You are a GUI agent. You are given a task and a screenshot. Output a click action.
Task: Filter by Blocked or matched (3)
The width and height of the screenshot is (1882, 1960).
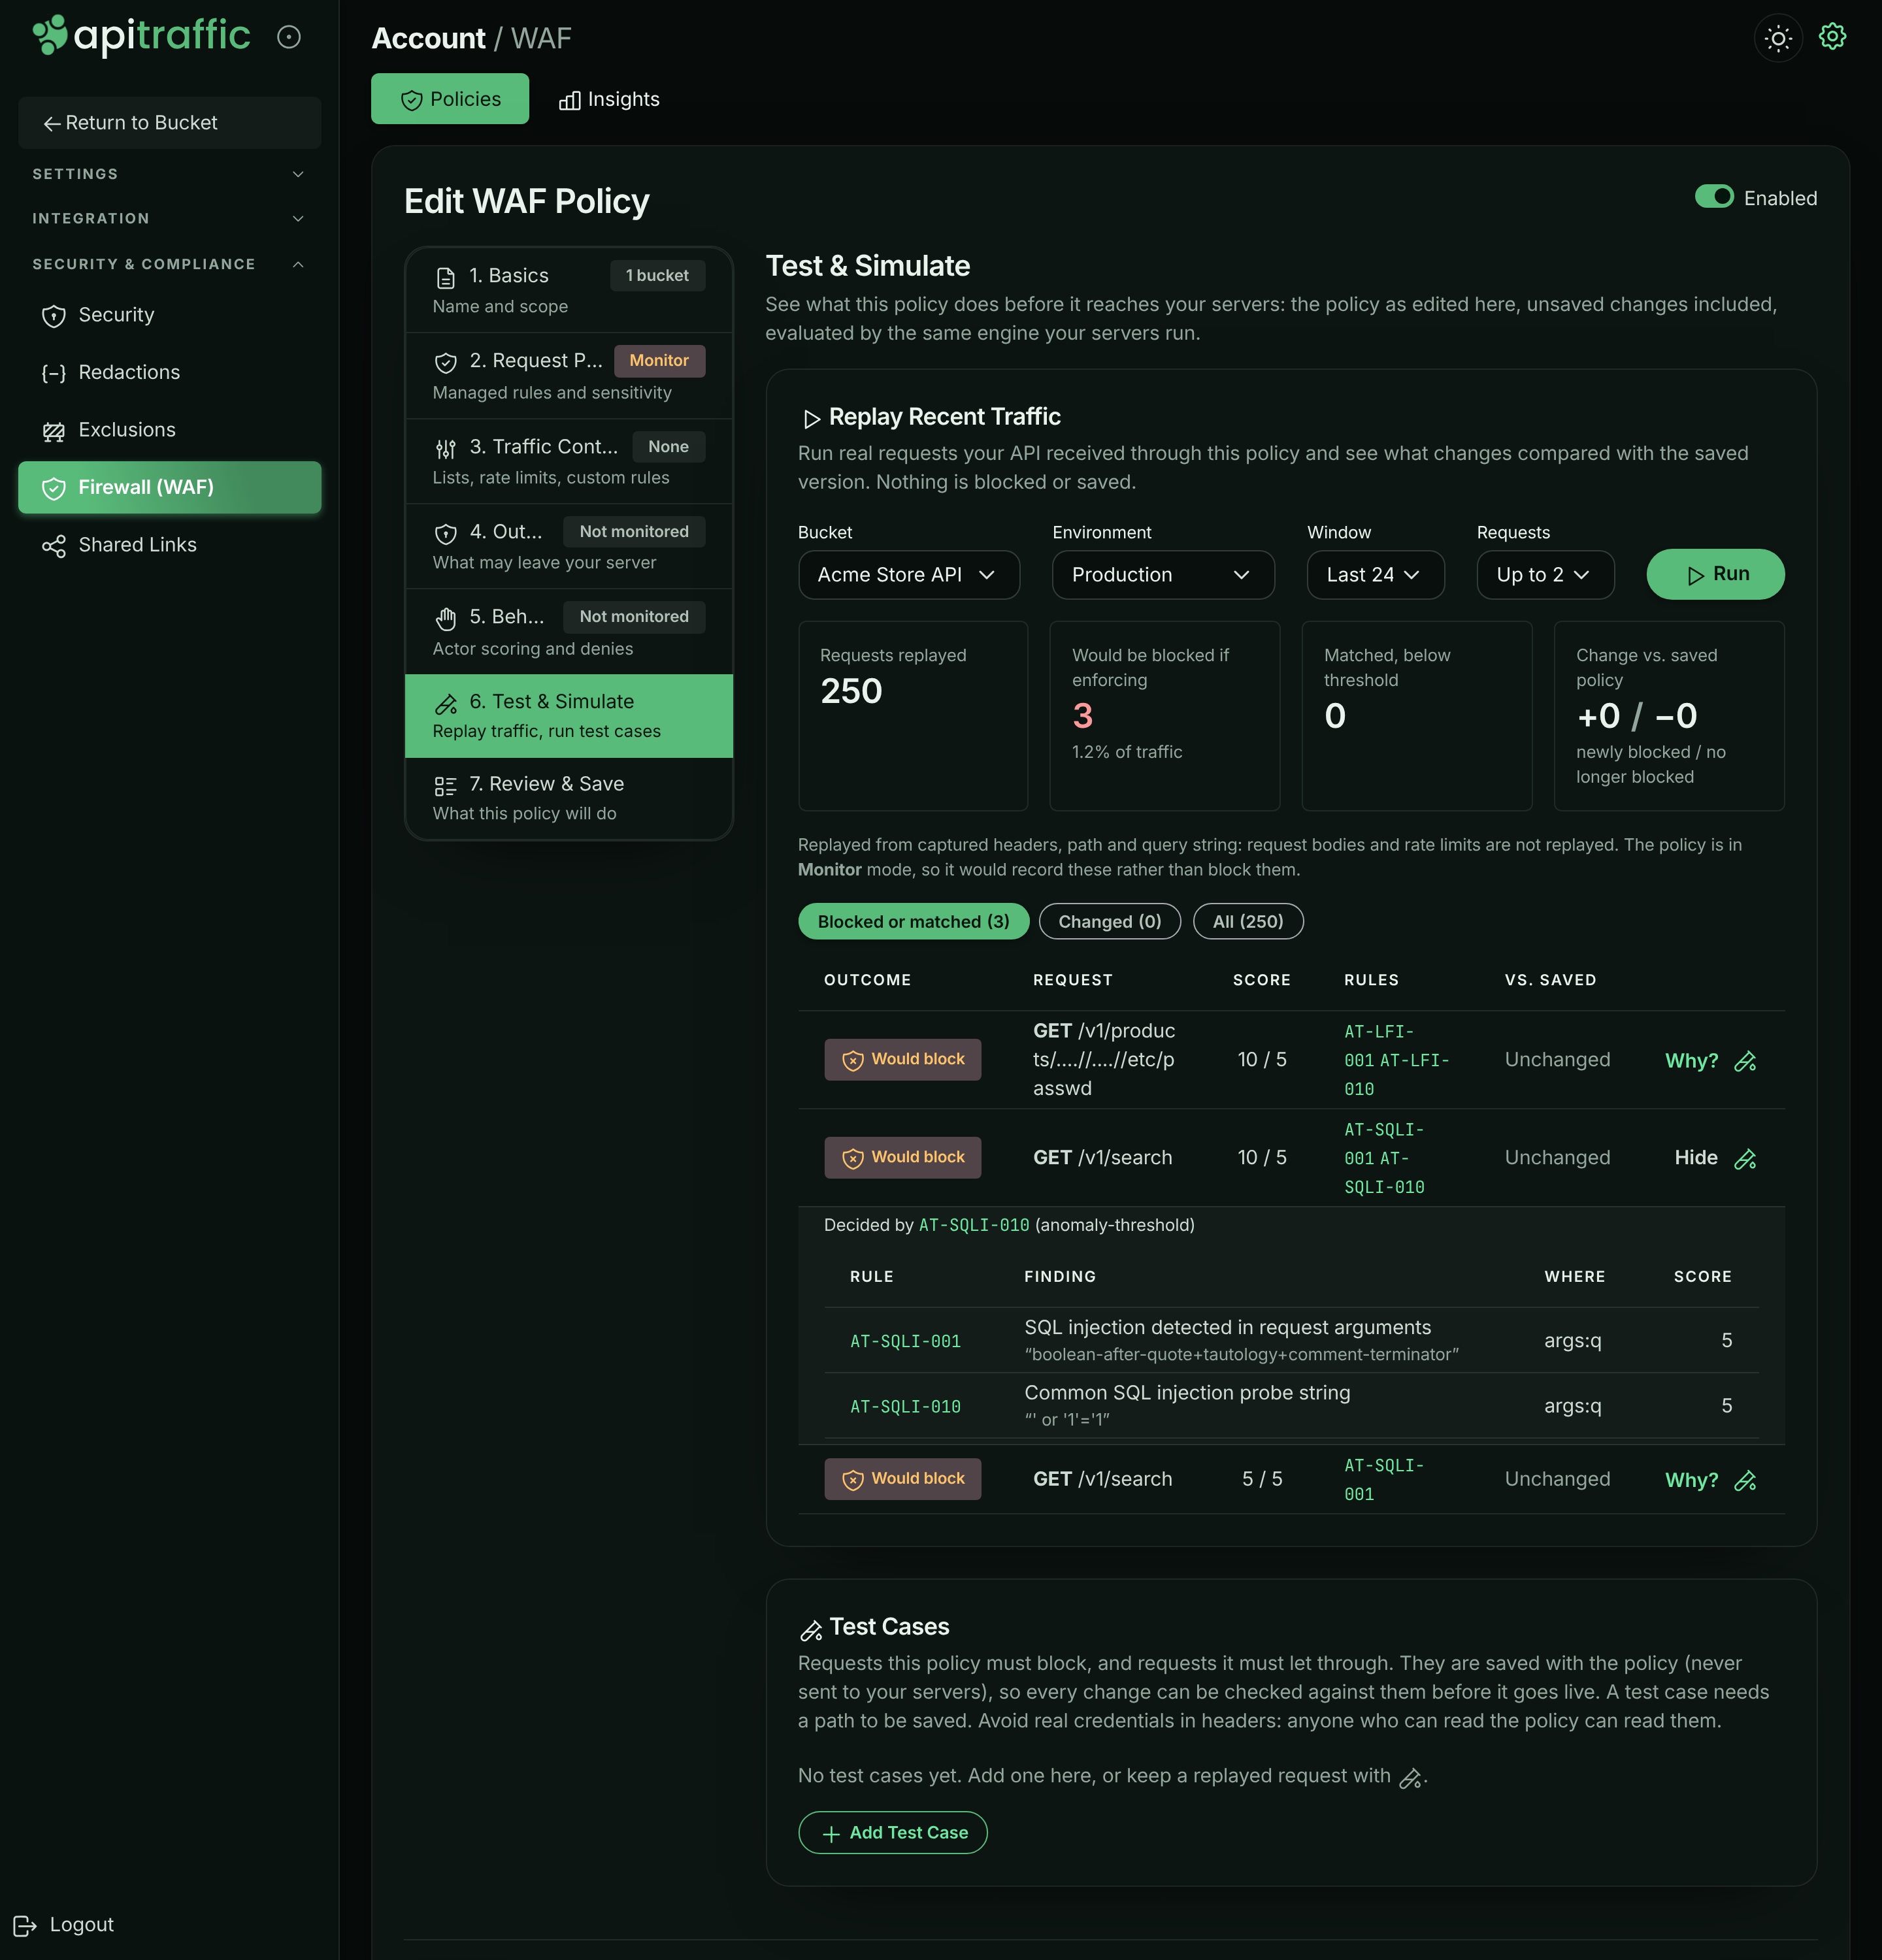pos(913,921)
